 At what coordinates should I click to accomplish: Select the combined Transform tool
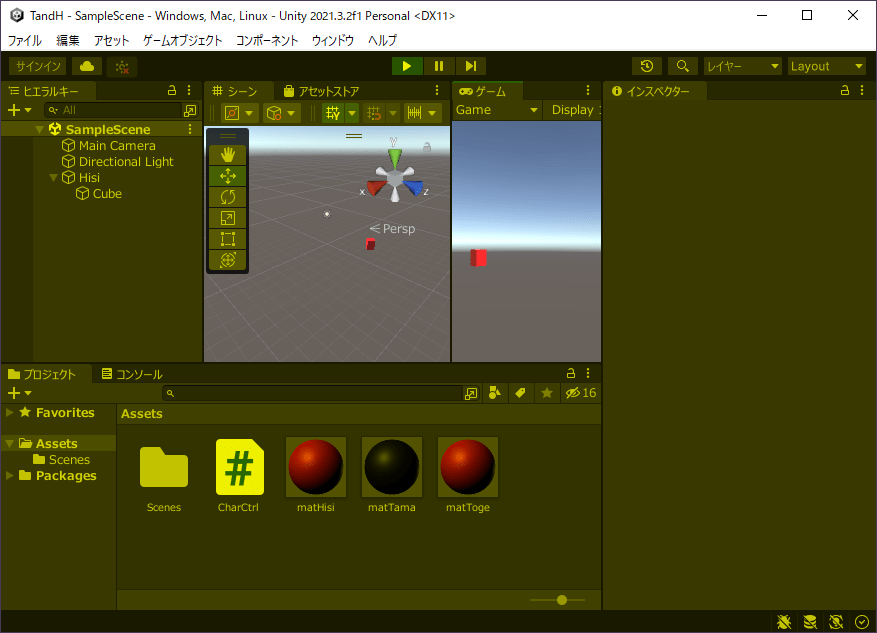coord(228,260)
